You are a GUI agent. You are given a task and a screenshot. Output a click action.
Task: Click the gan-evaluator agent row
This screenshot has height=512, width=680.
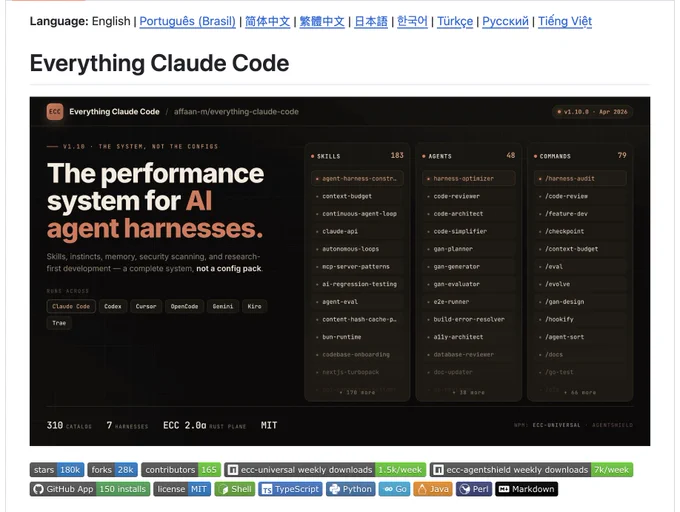point(469,284)
